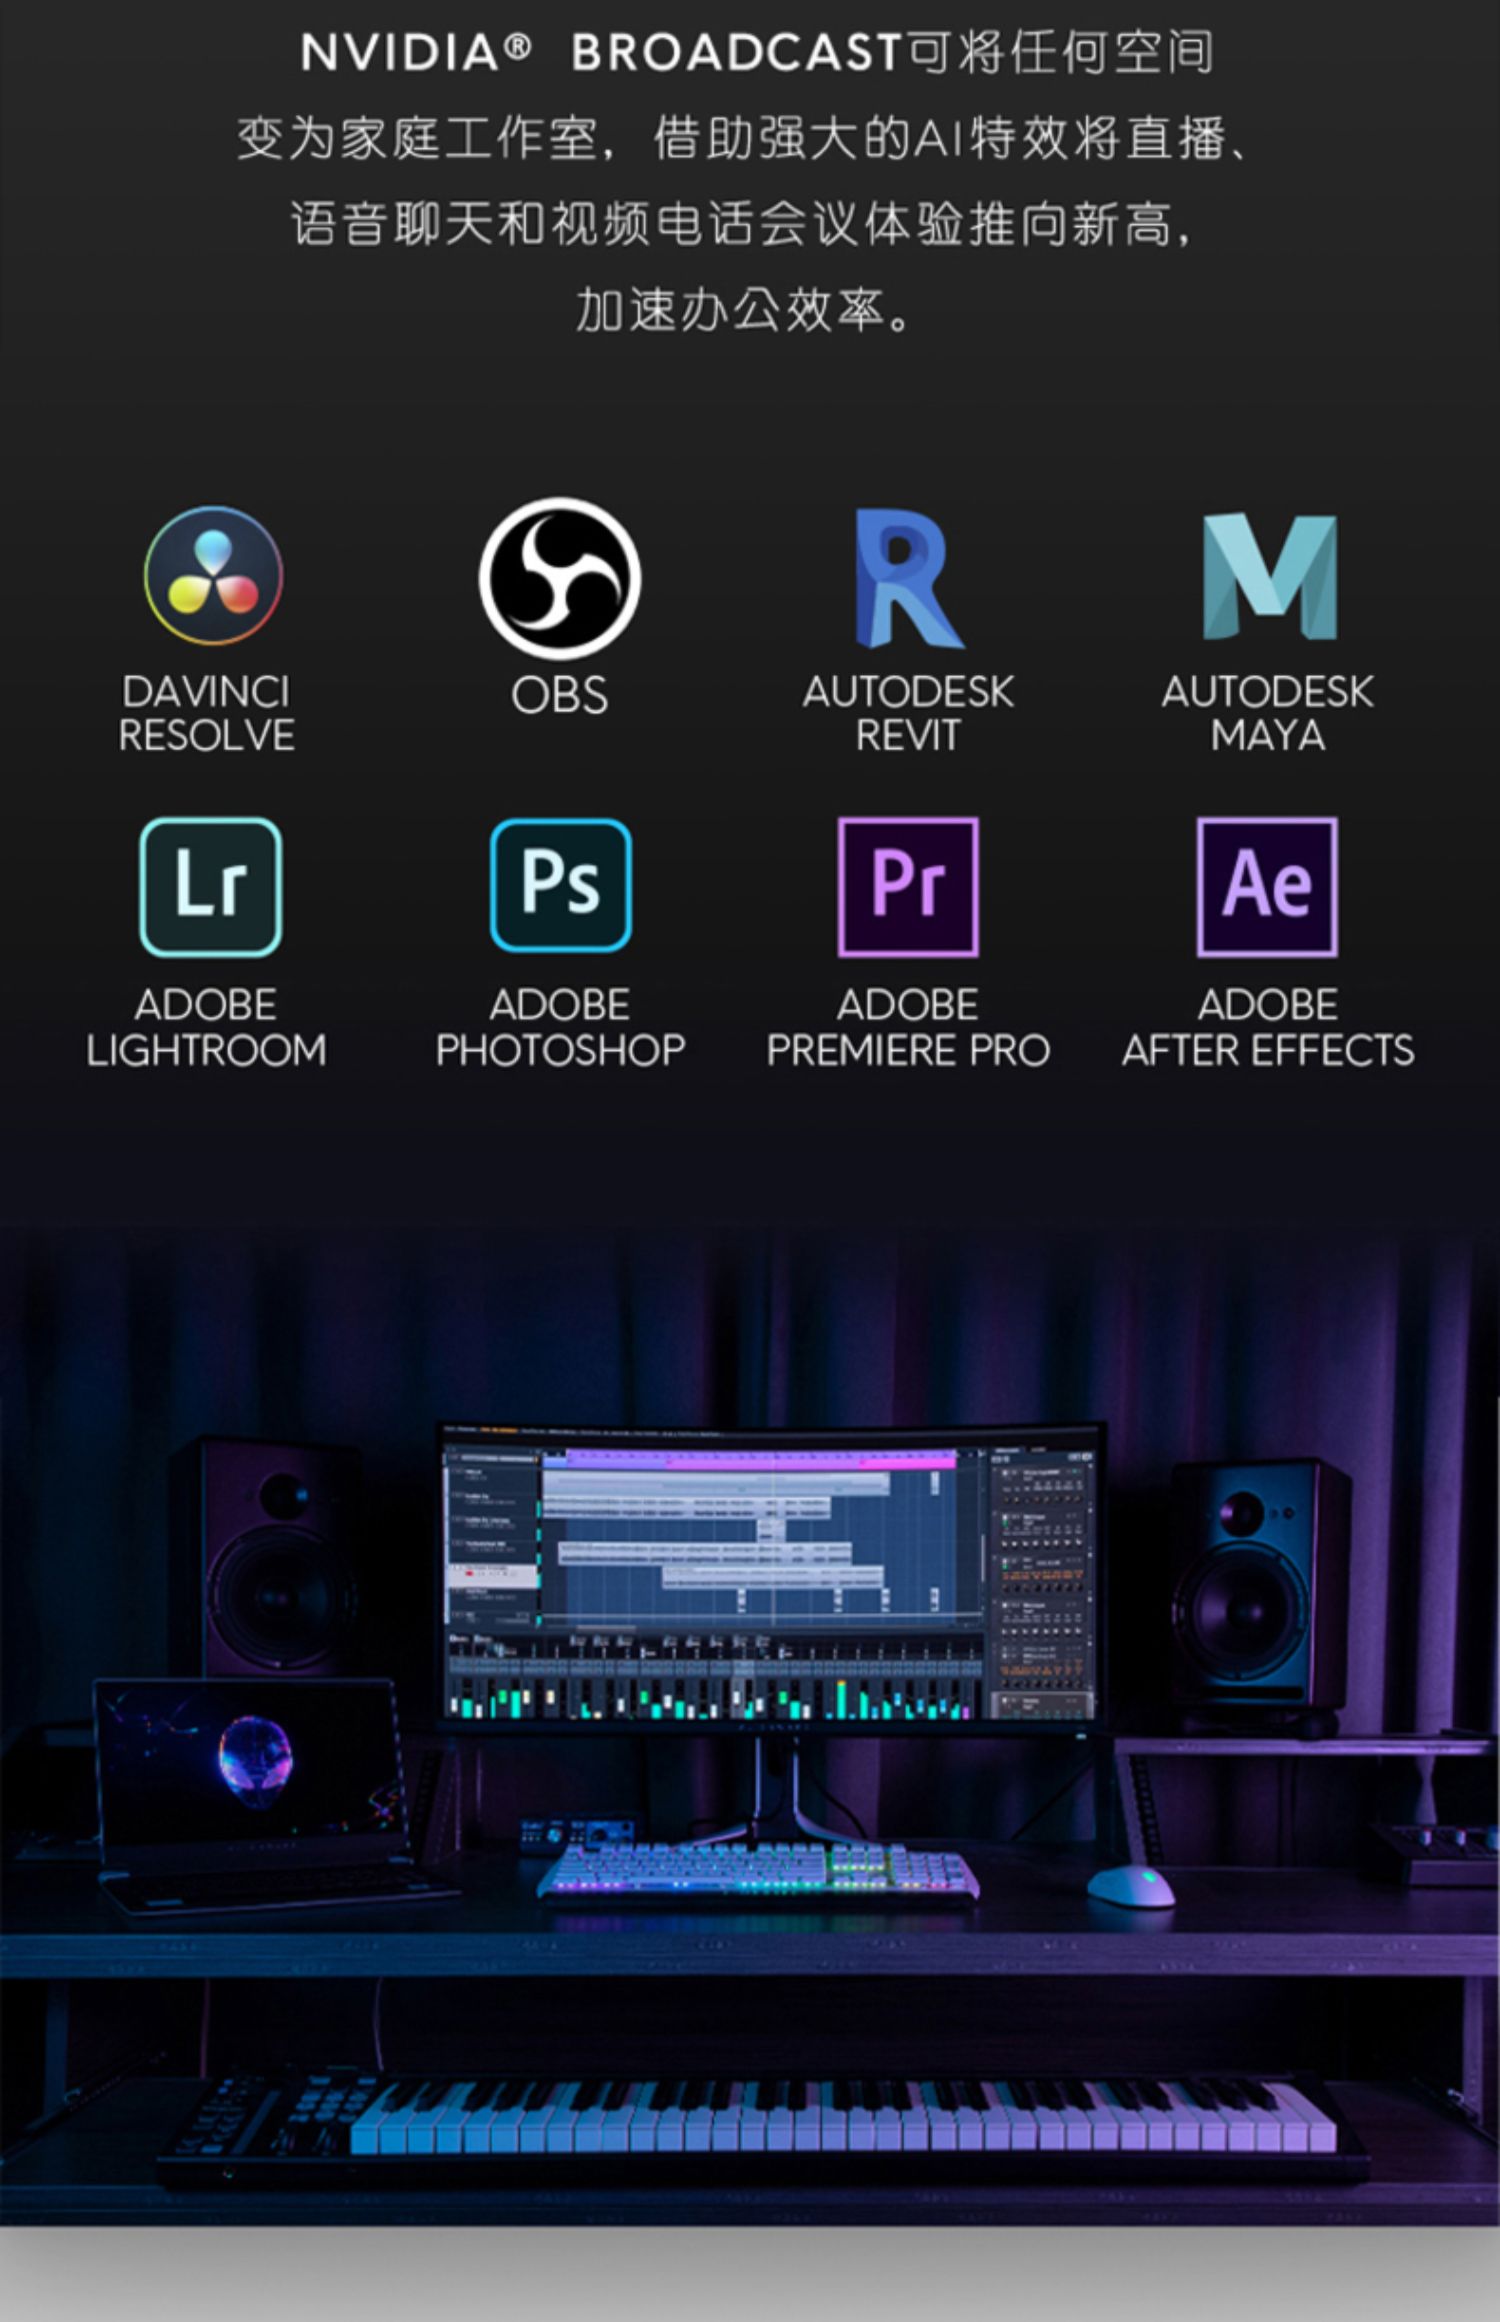The image size is (1500, 2322).
Task: Select the Adobe Premiere Pro Pr icon
Action: 908,886
